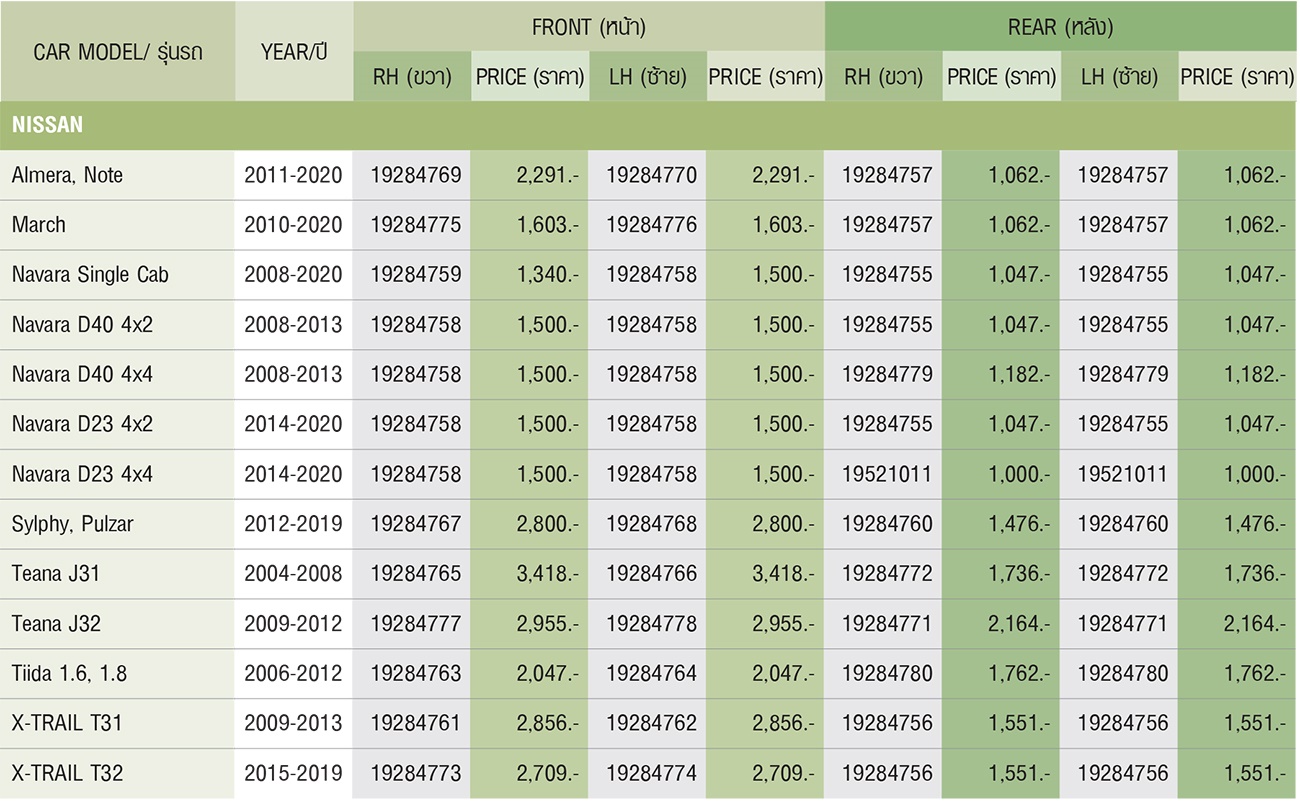The width and height of the screenshot is (1300, 803).
Task: Select part number 19284778
Action: (x=652, y=624)
